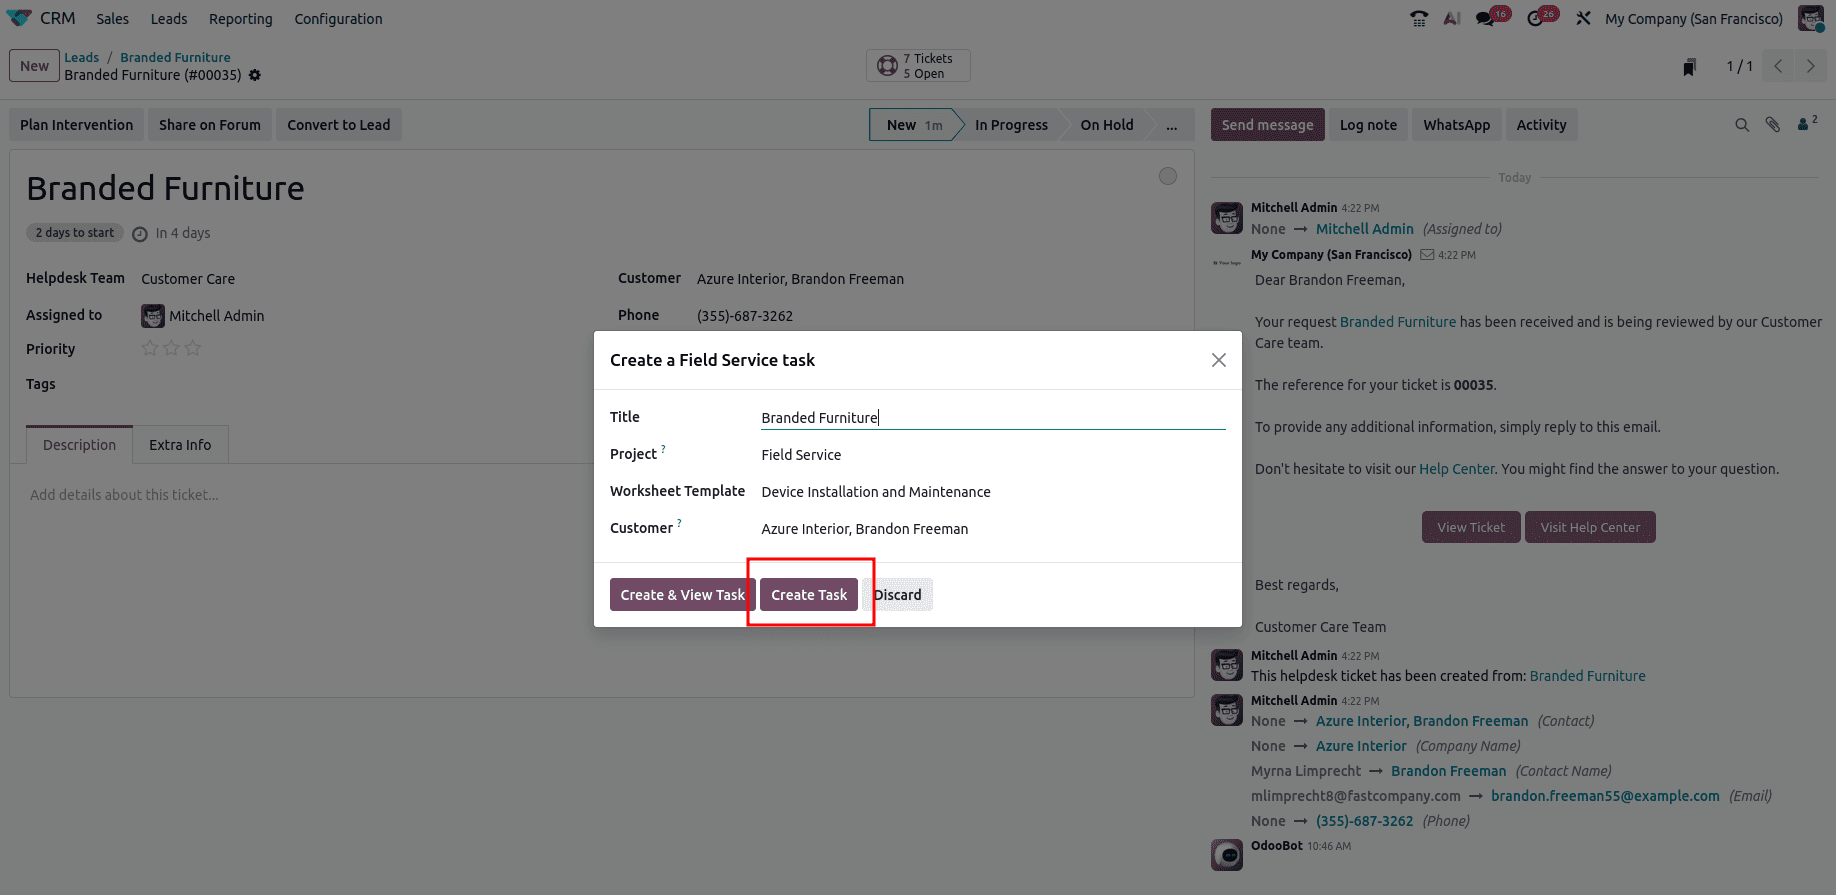Click the Title input field in dialog

pyautogui.click(x=993, y=418)
